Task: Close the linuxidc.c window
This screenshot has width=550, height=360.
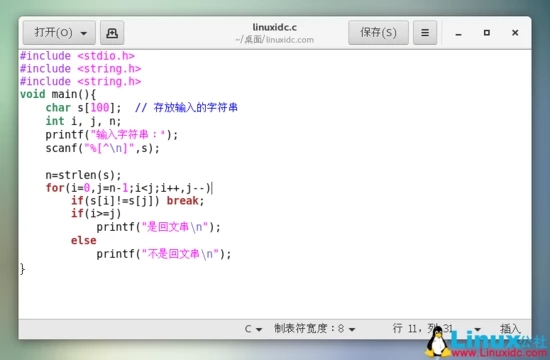Action: [x=515, y=33]
